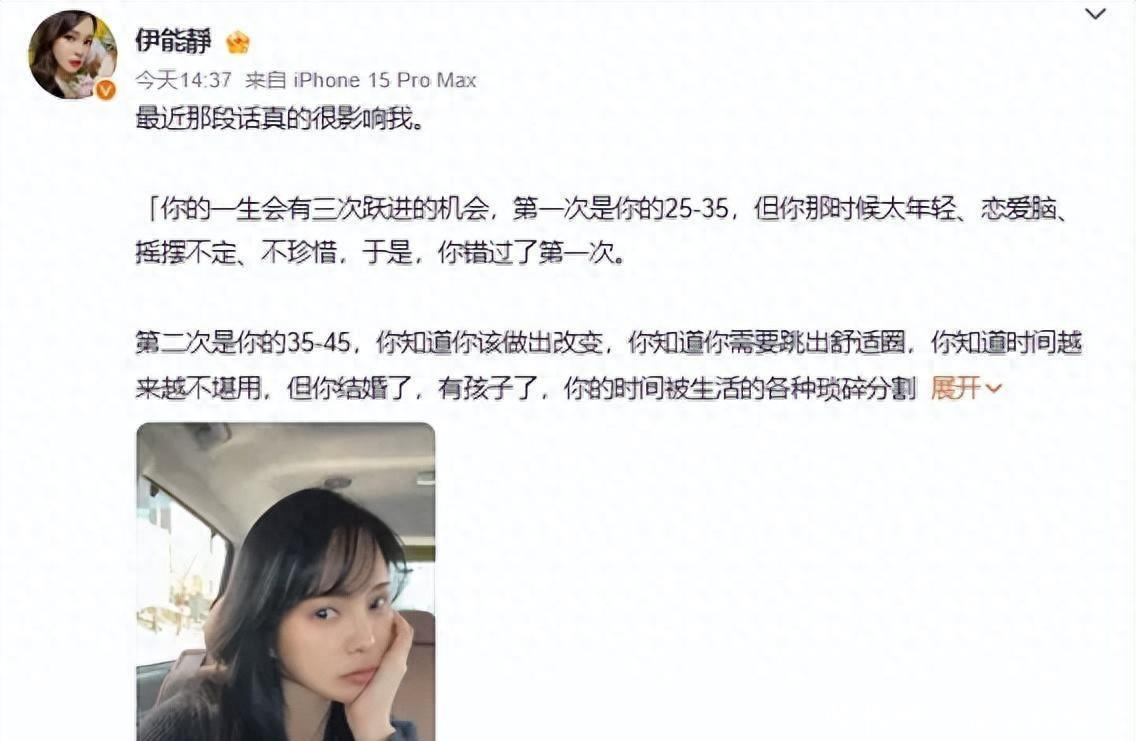Click the phrase 第一次是你的25-35
Screen dimensions: 1136x741
point(620,209)
